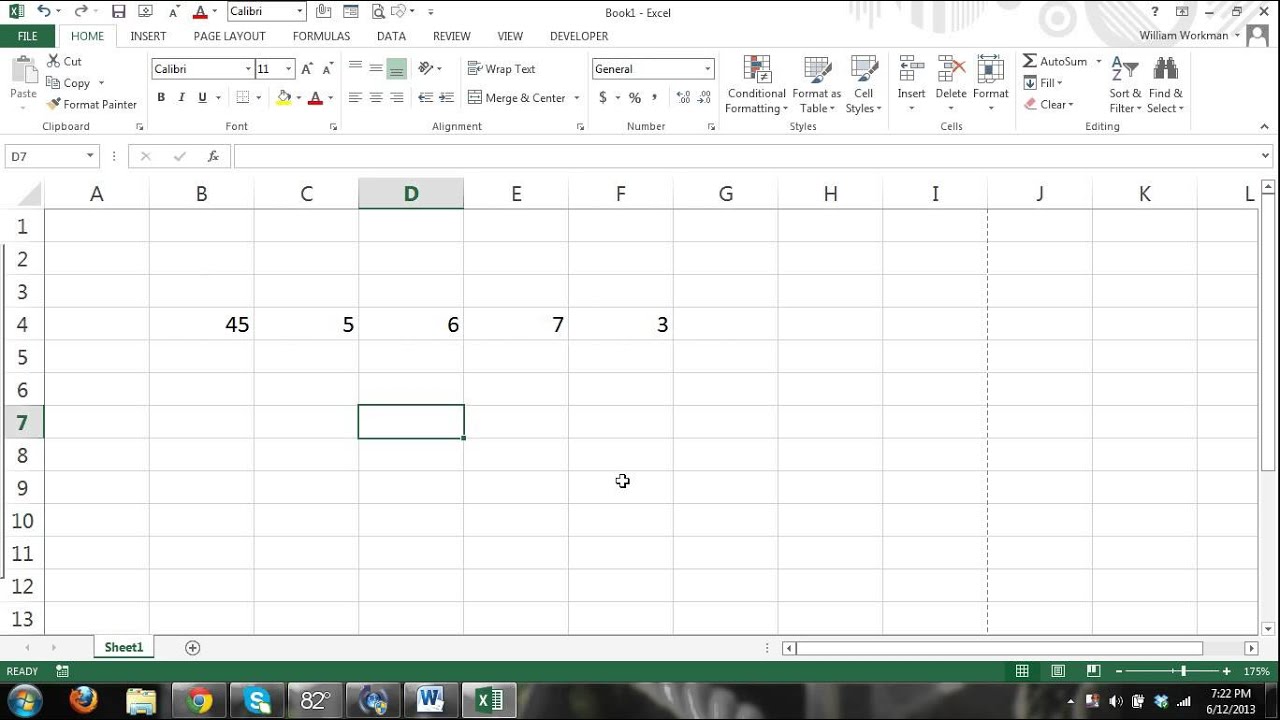1280x720 pixels.
Task: Toggle bottom align
Action: pos(397,68)
